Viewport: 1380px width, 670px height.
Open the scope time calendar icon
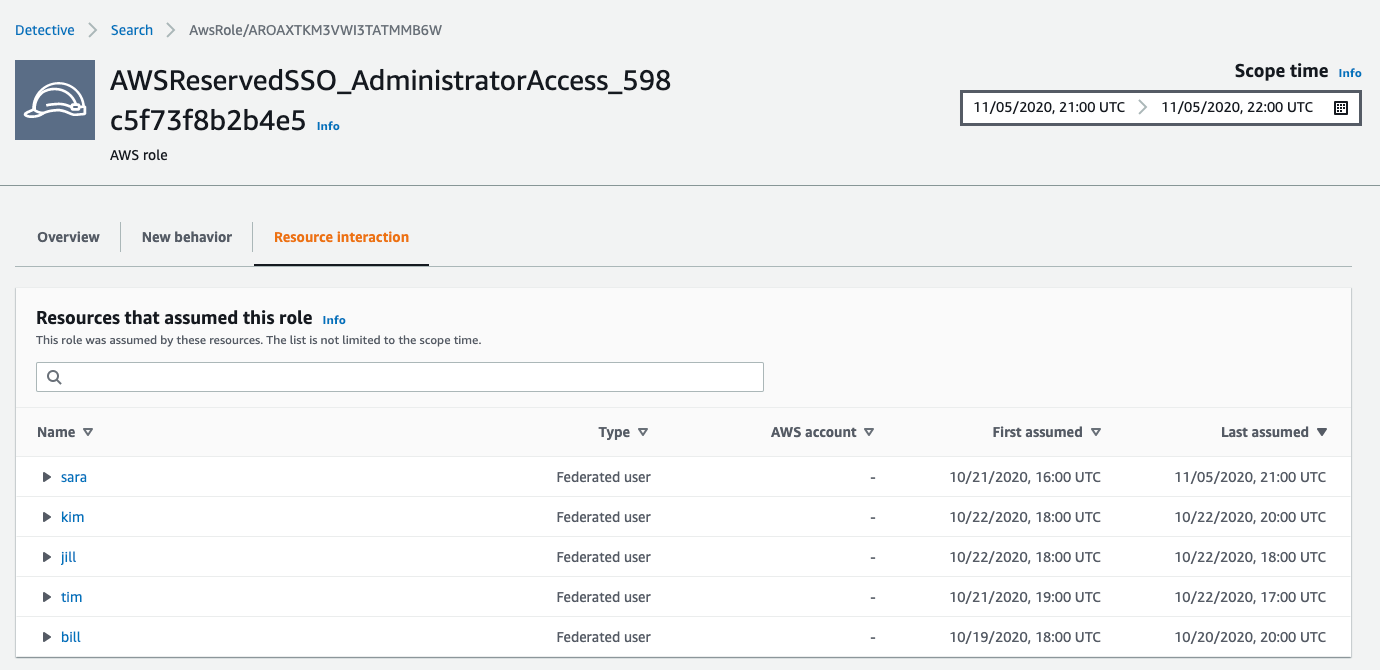coord(1341,108)
